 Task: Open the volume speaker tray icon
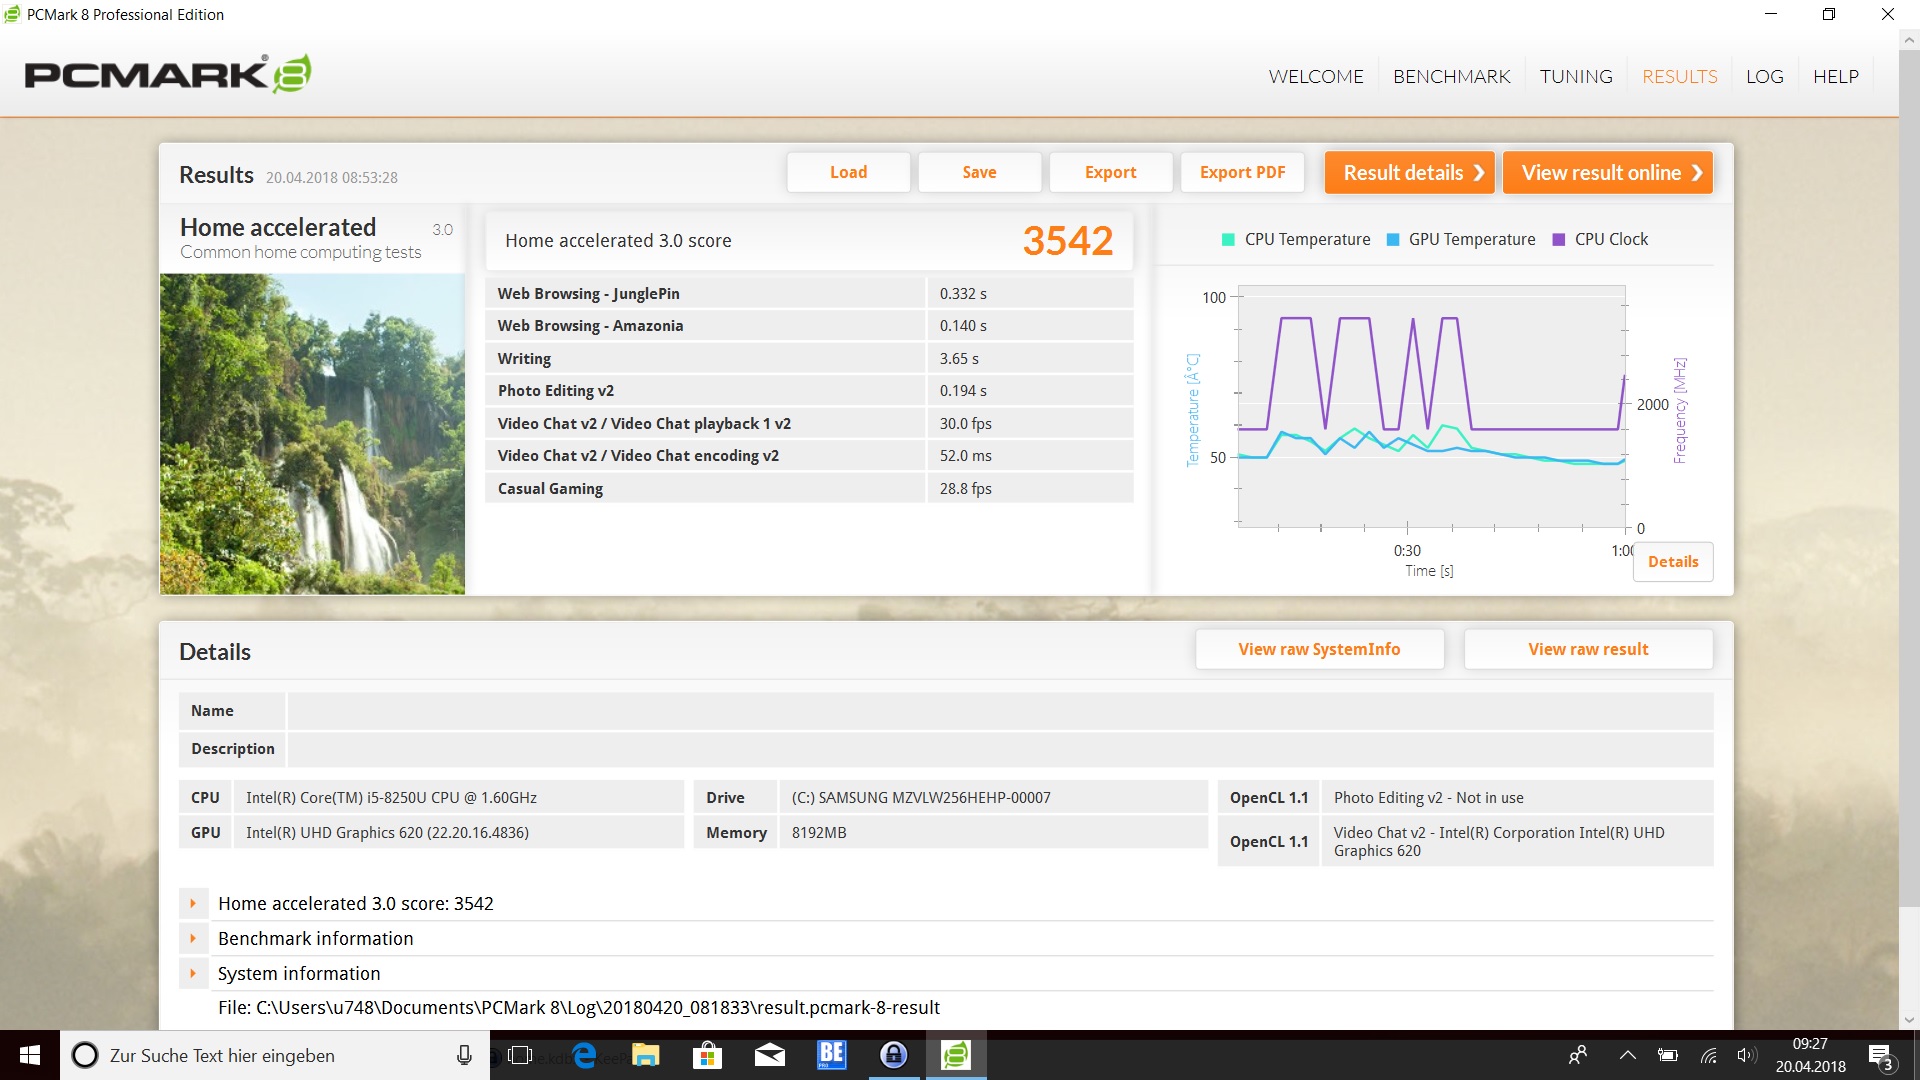click(1746, 1055)
